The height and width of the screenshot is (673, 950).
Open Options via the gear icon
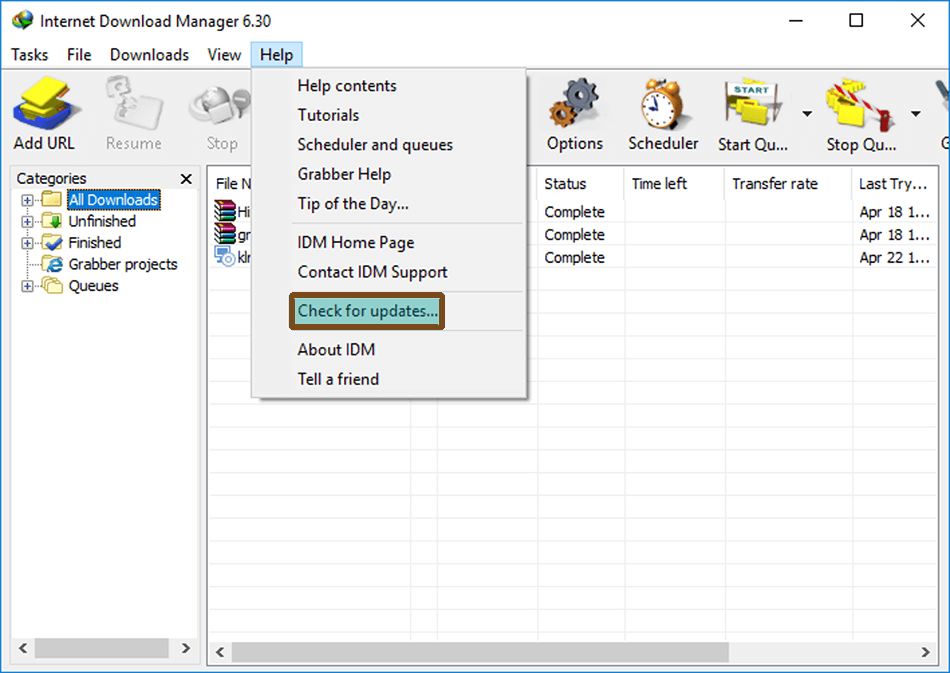(x=575, y=110)
